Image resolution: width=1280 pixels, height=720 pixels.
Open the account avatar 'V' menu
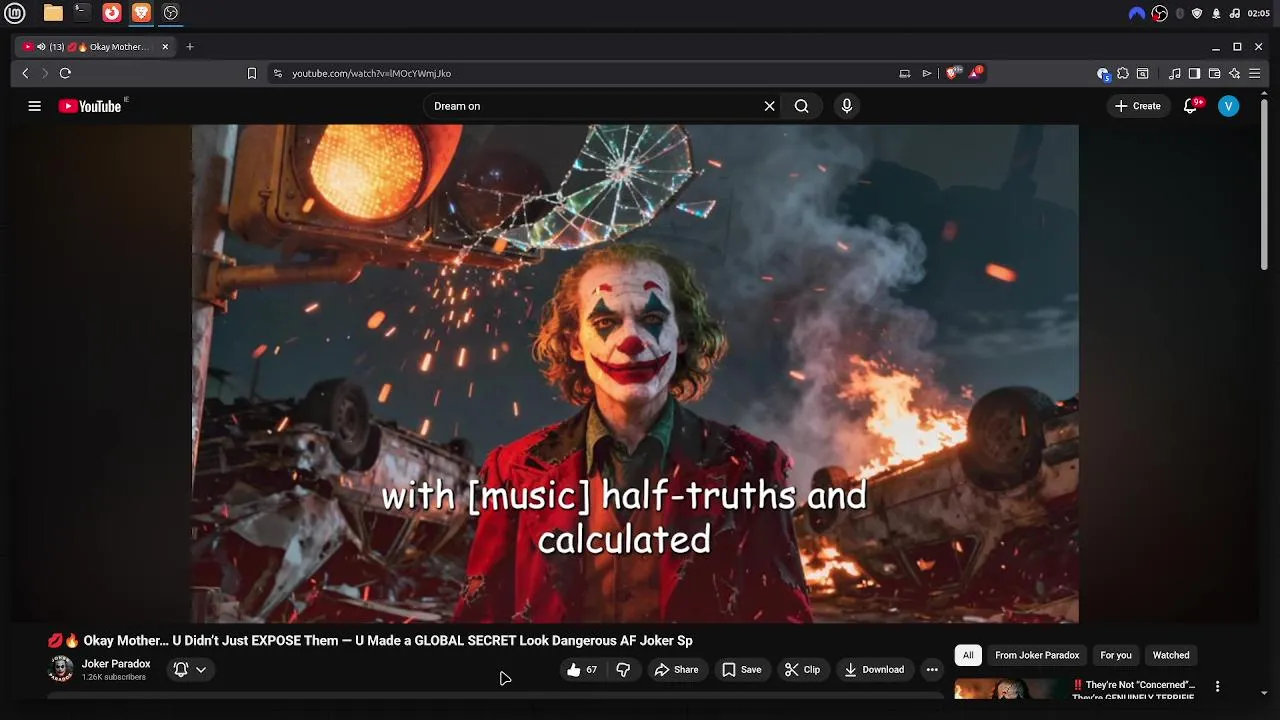pyautogui.click(x=1228, y=106)
